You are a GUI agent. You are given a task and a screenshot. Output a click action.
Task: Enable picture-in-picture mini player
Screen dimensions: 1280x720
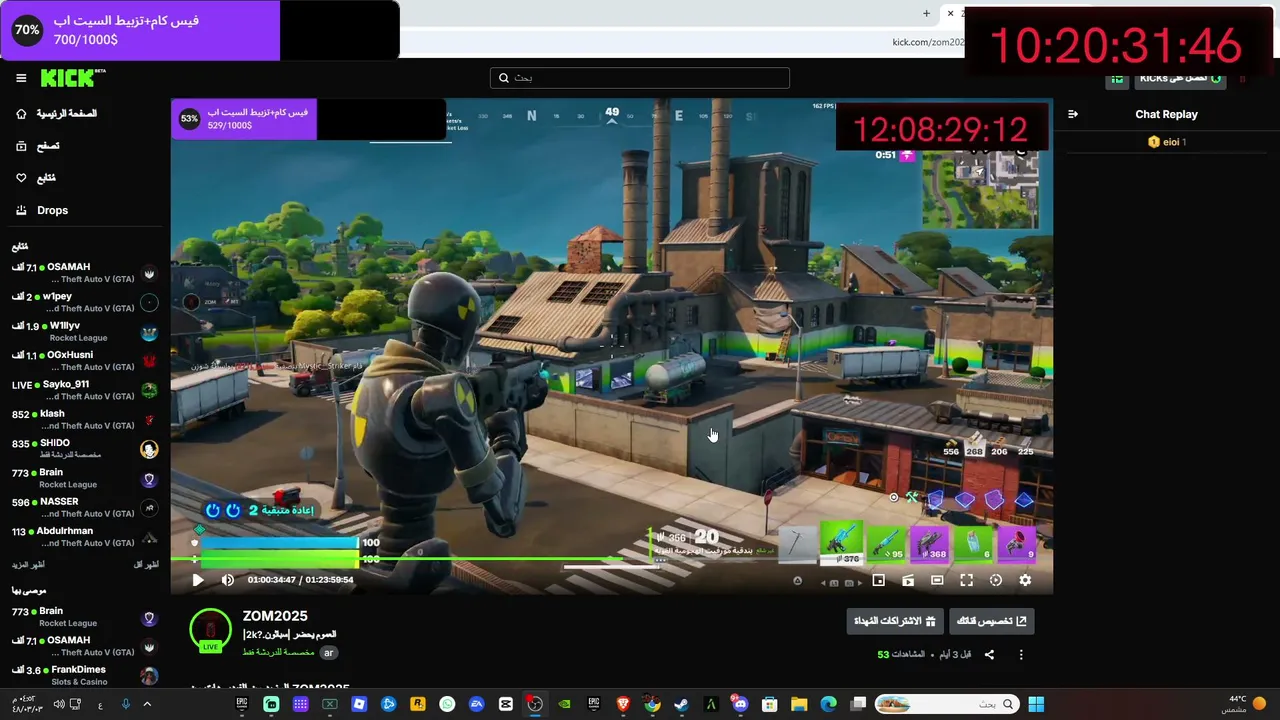(878, 580)
